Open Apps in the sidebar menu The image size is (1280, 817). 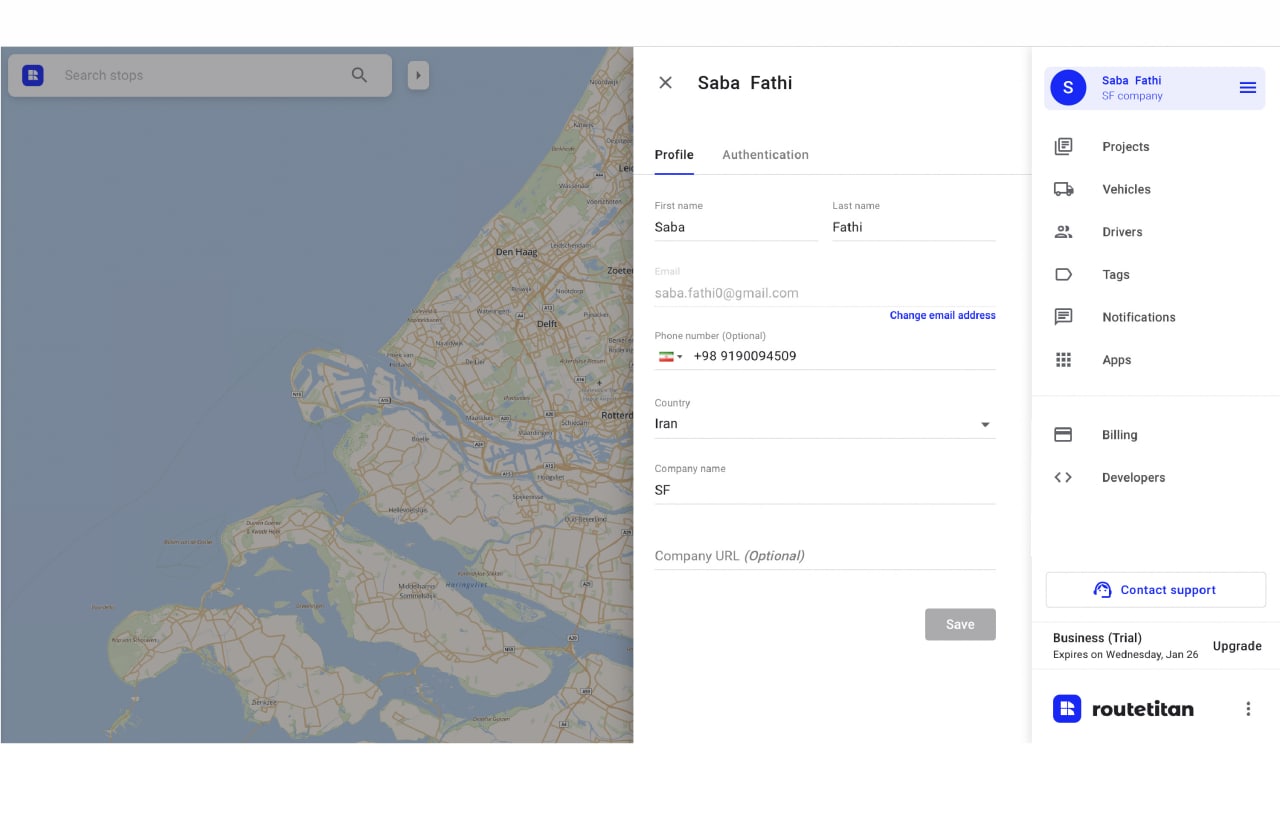[1117, 360]
